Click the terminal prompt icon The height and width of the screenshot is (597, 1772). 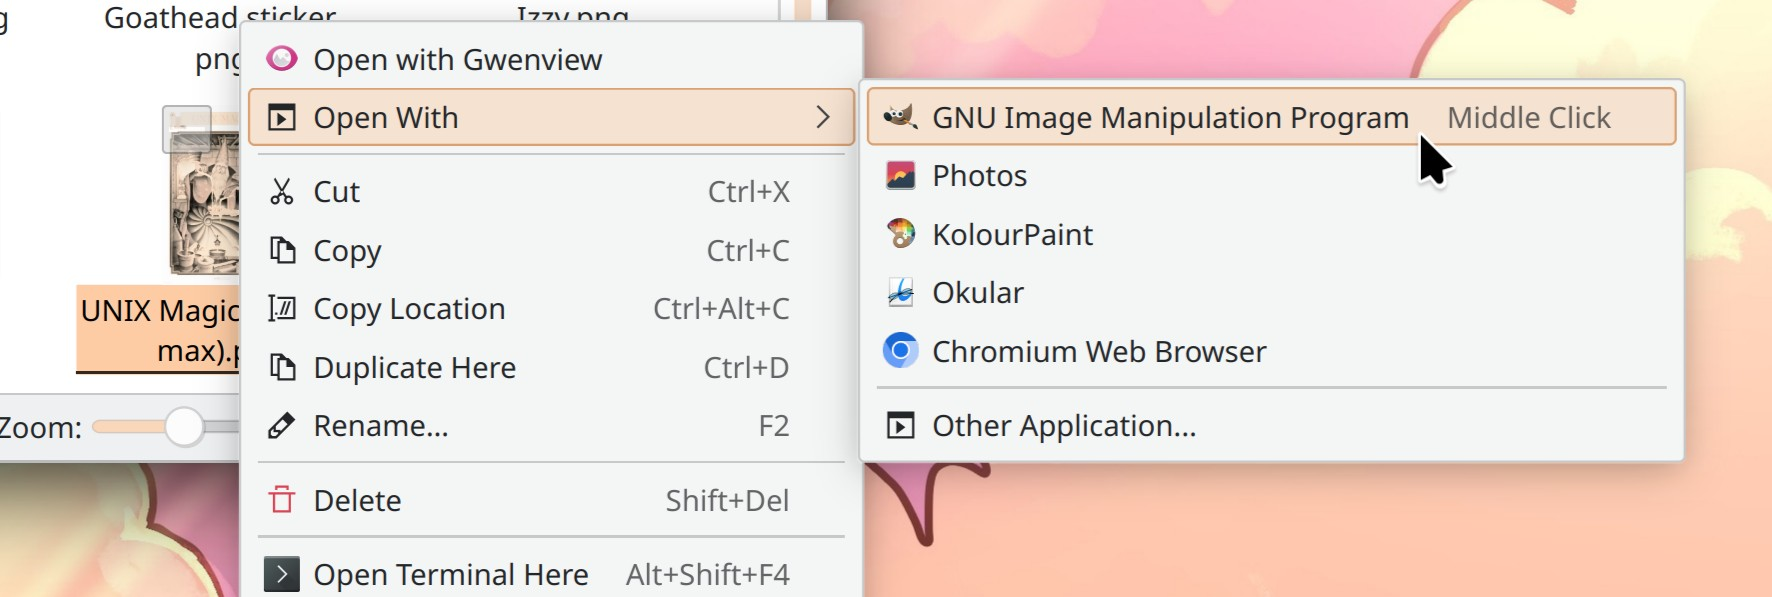(x=282, y=574)
